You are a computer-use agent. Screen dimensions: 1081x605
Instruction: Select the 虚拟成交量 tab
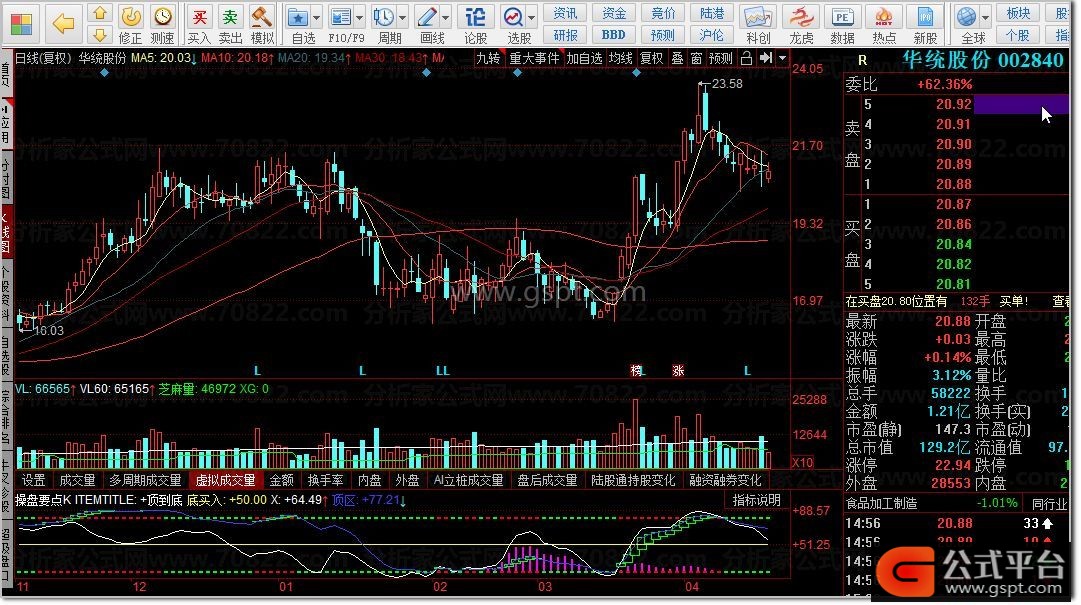[x=225, y=480]
